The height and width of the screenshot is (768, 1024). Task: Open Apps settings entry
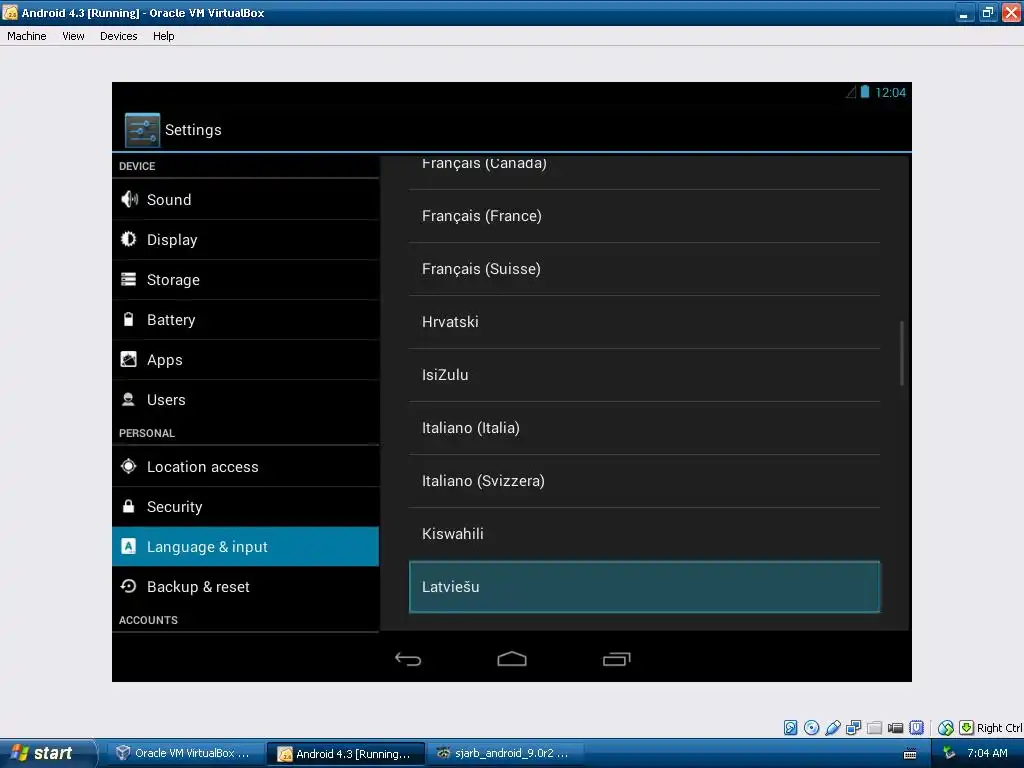point(246,360)
